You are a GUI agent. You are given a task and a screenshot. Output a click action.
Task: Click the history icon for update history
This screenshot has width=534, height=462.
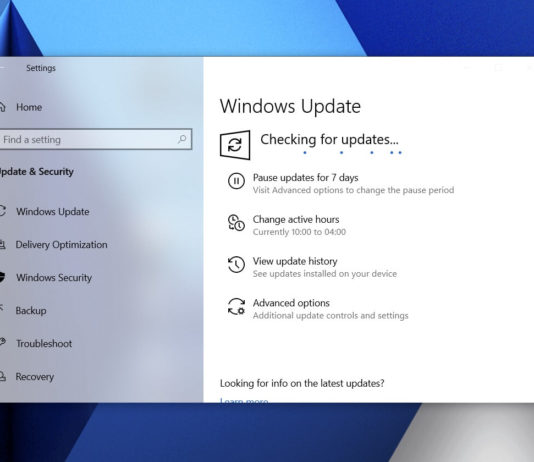(x=236, y=265)
